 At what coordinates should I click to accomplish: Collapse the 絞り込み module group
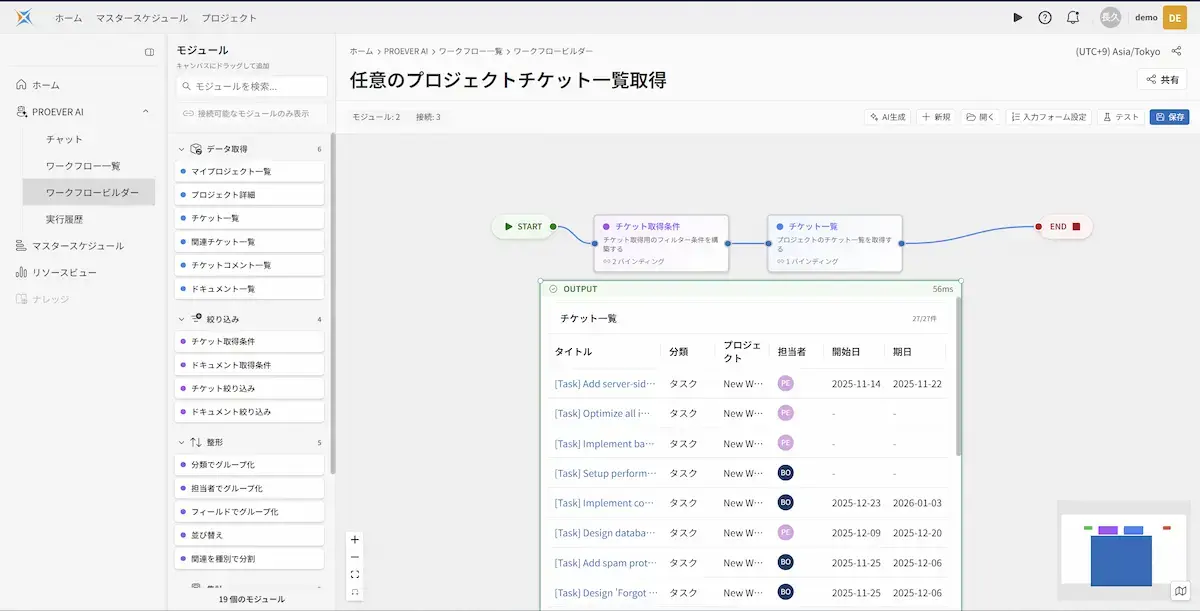182,319
